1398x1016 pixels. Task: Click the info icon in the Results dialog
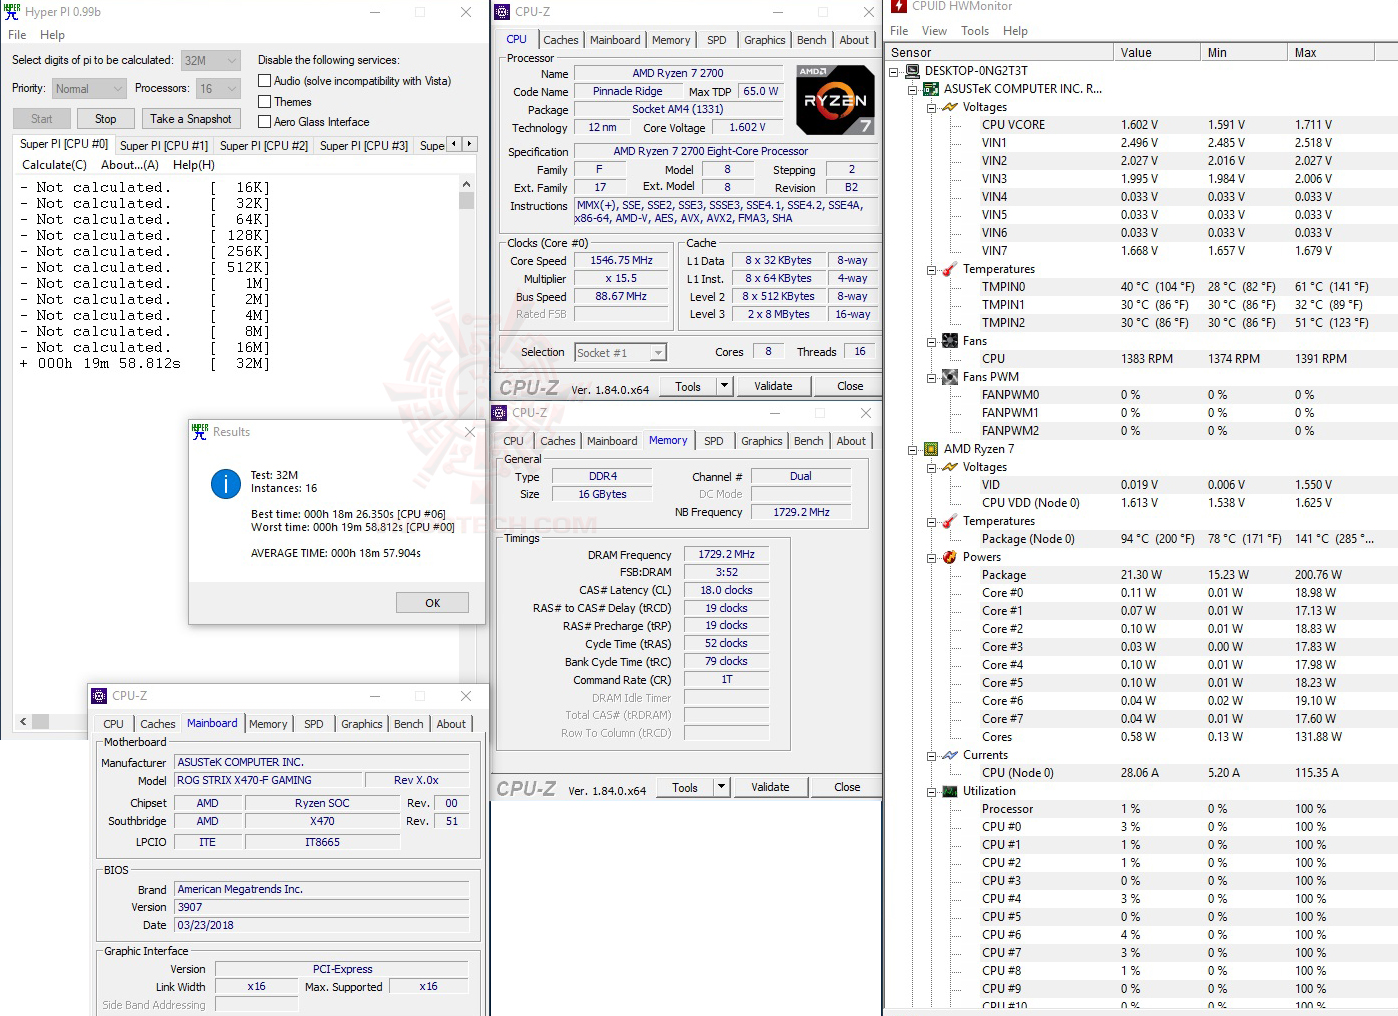tap(225, 484)
